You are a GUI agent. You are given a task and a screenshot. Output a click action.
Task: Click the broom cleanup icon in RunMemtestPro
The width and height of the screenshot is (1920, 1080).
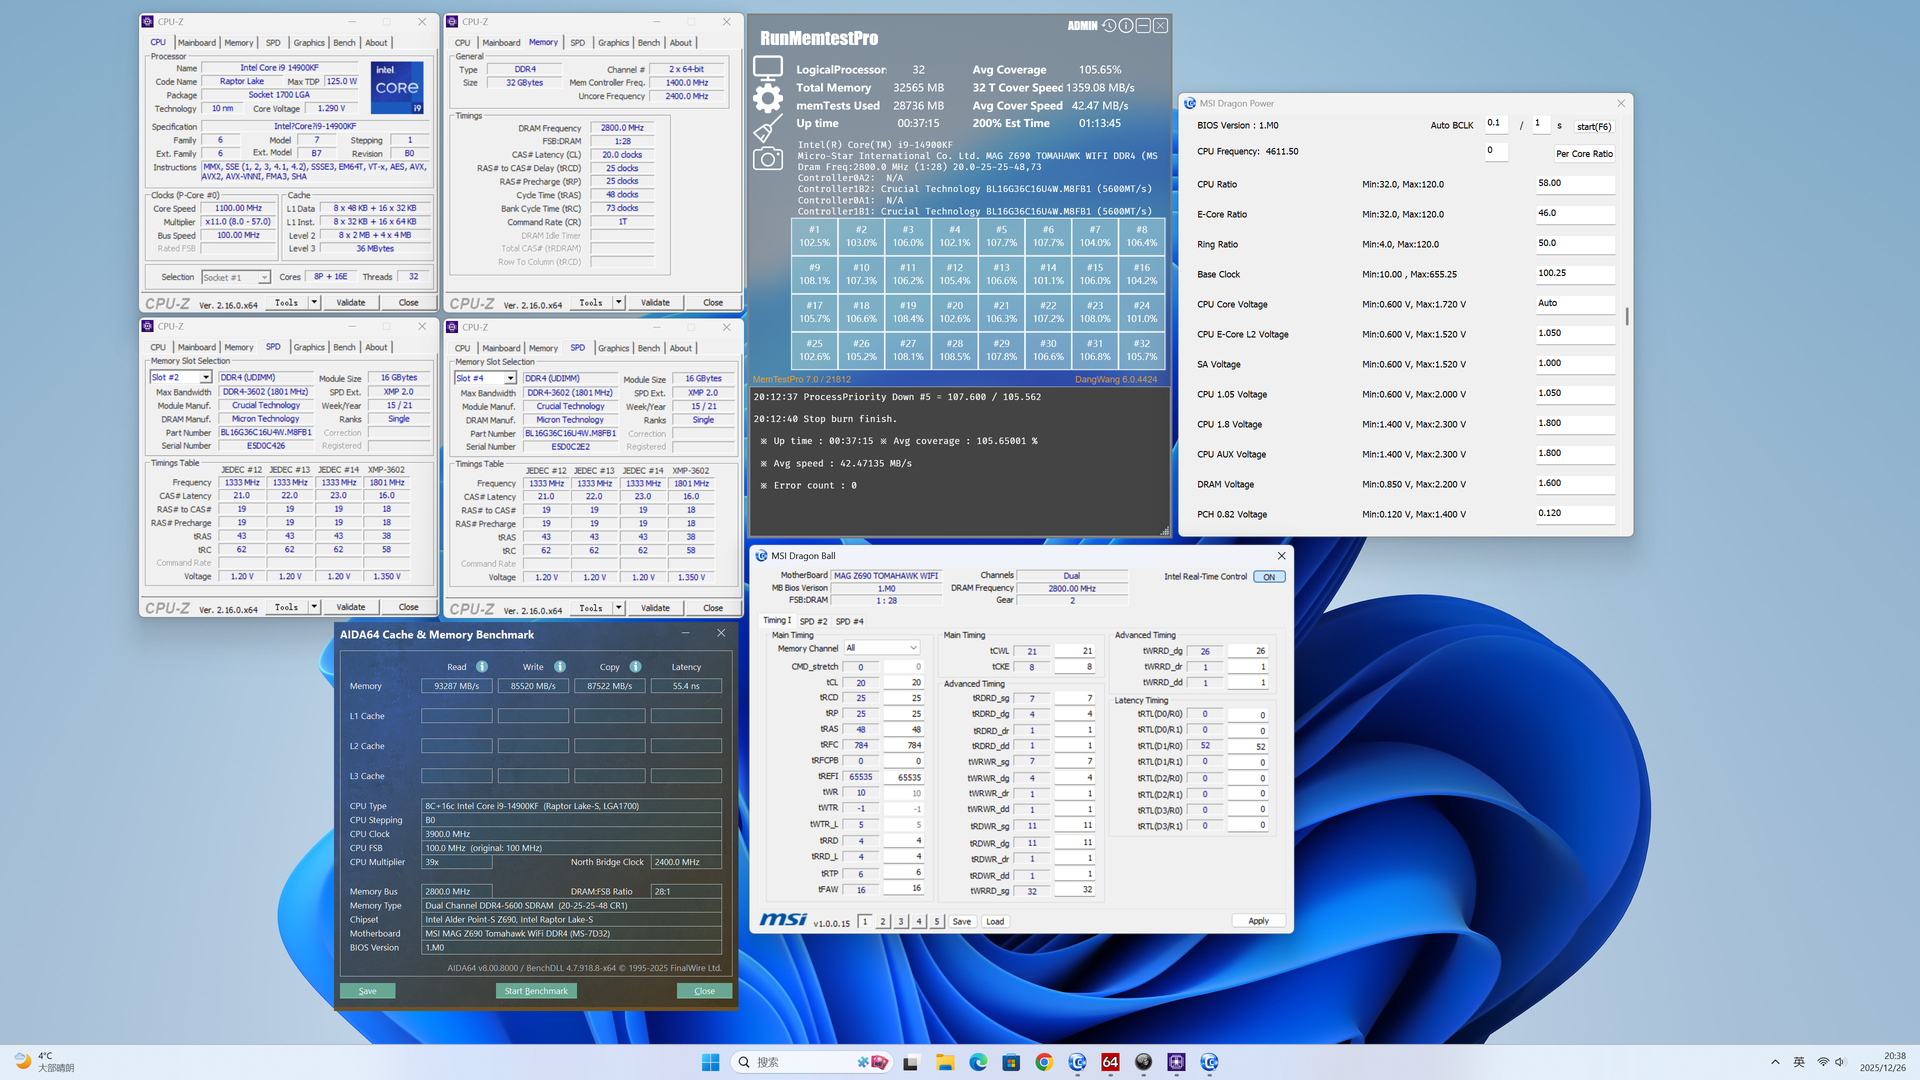click(x=768, y=129)
